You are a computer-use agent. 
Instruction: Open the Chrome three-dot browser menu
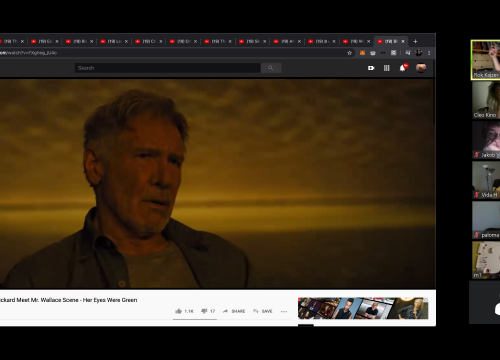coord(429,53)
